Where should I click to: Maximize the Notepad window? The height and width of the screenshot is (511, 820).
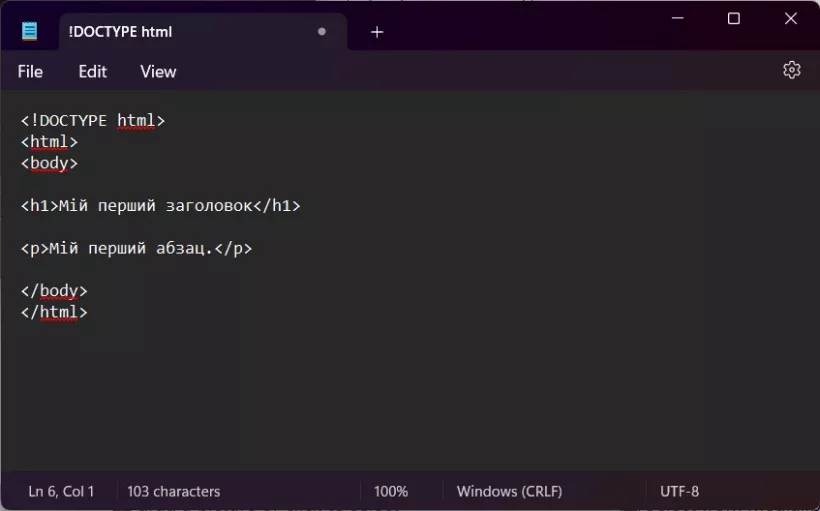click(x=734, y=19)
